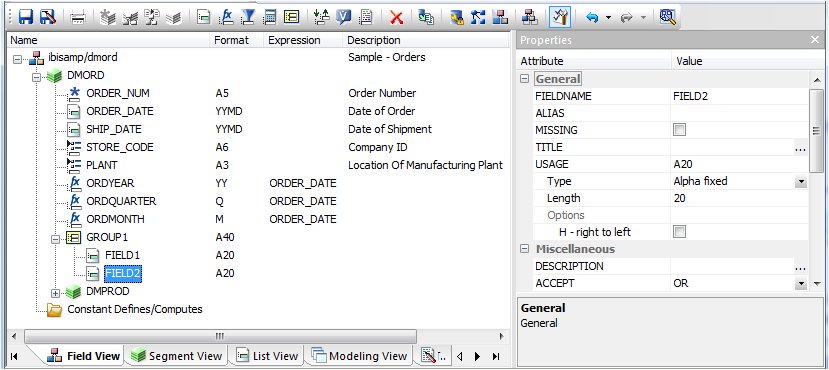
Task: Click the small hierarchy diagram toolbar icon
Action: coord(529,17)
